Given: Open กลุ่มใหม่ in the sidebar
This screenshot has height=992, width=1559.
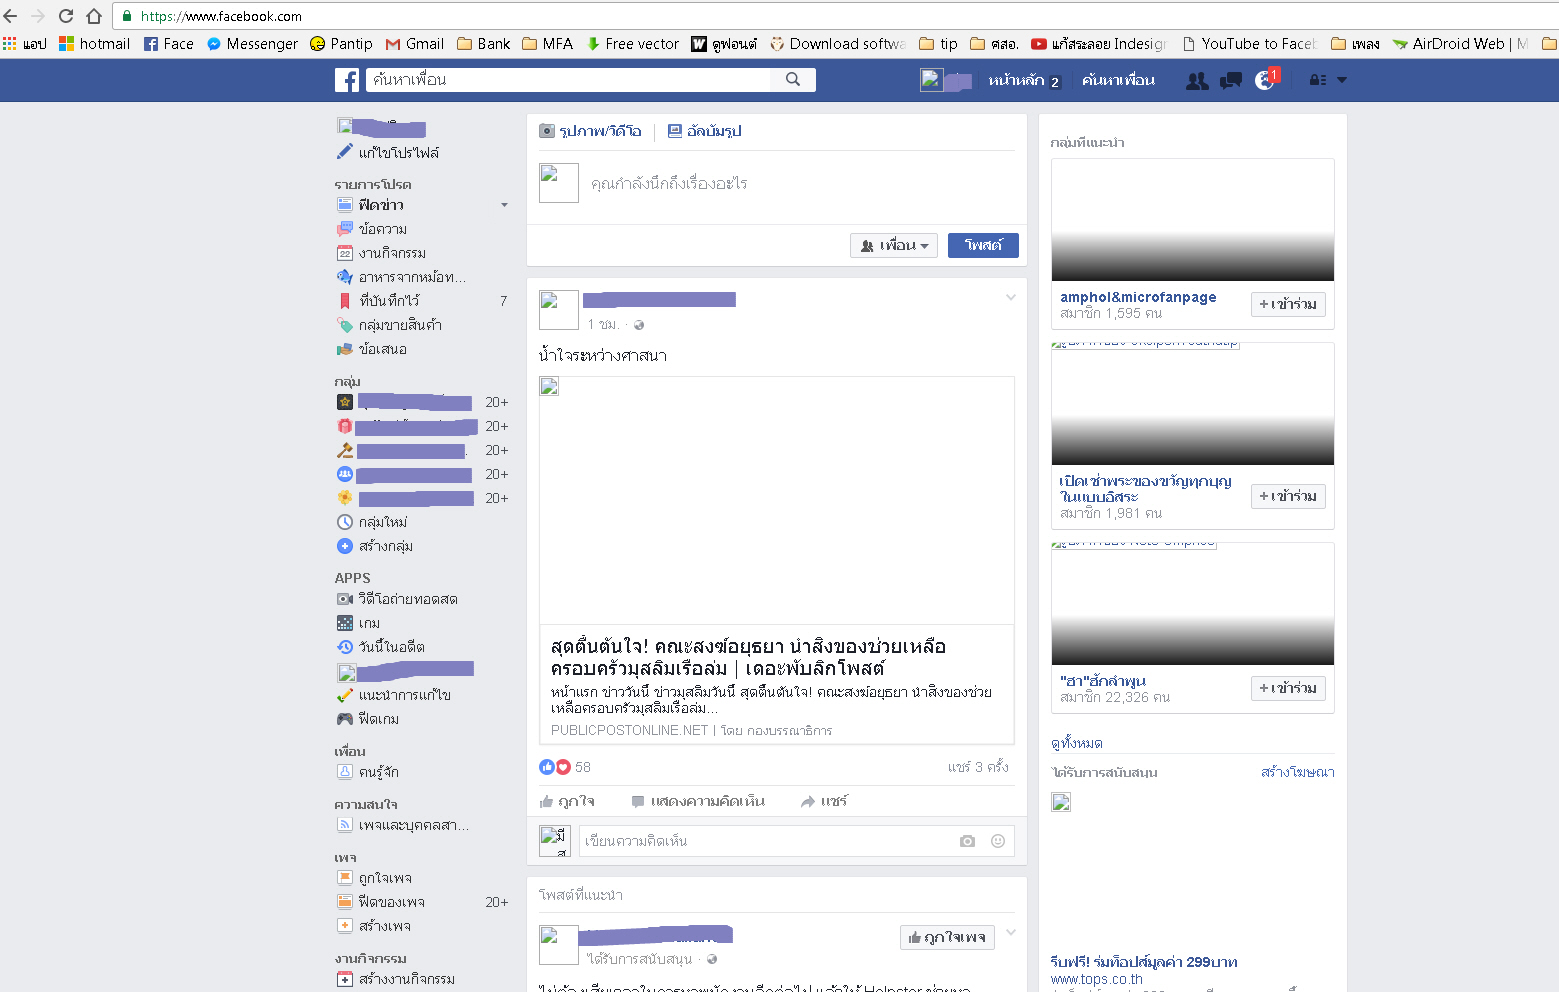Looking at the screenshot, I should click(383, 522).
